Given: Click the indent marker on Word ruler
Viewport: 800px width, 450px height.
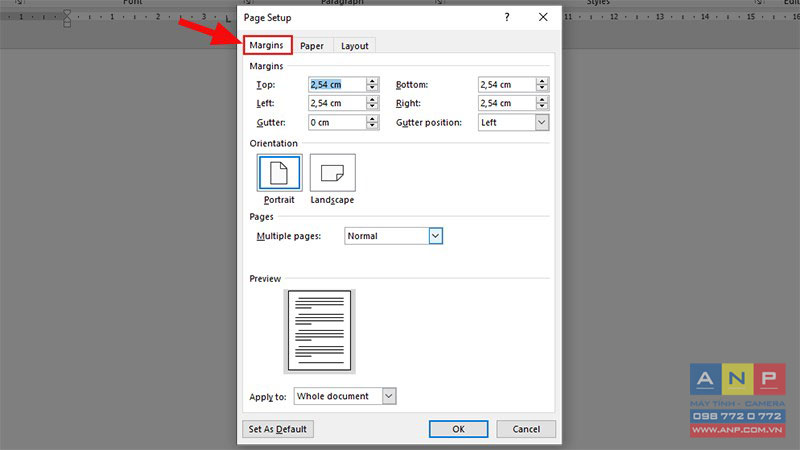Looking at the screenshot, I should pyautogui.click(x=67, y=18).
